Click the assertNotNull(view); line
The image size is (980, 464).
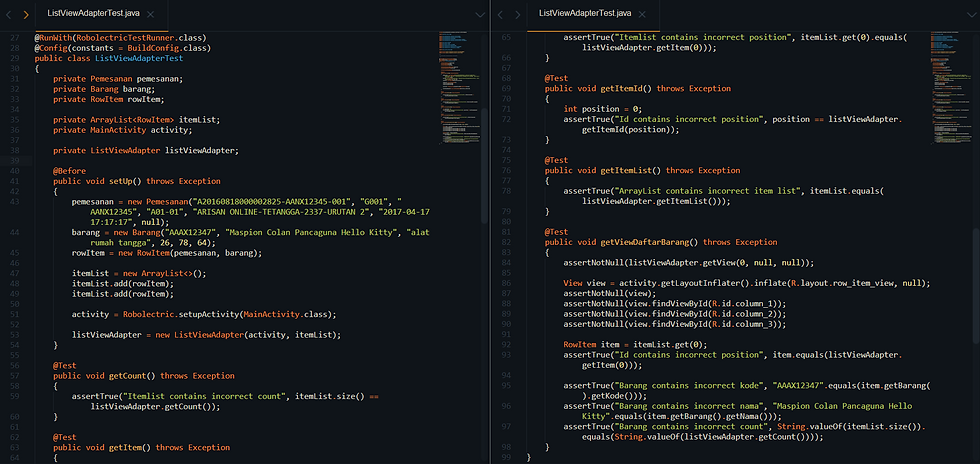(x=609, y=293)
